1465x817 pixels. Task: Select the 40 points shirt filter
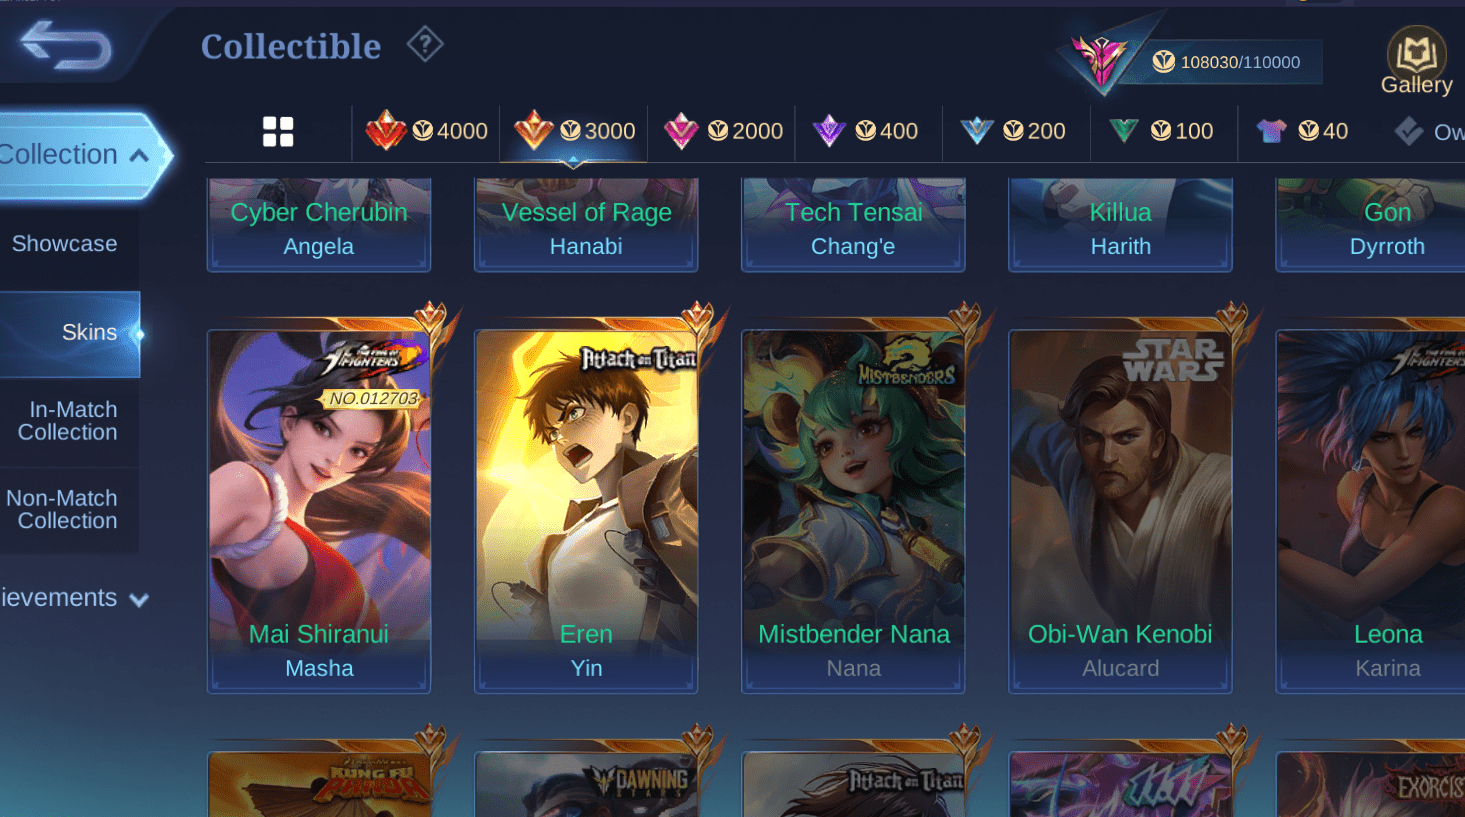pyautogui.click(x=1302, y=131)
